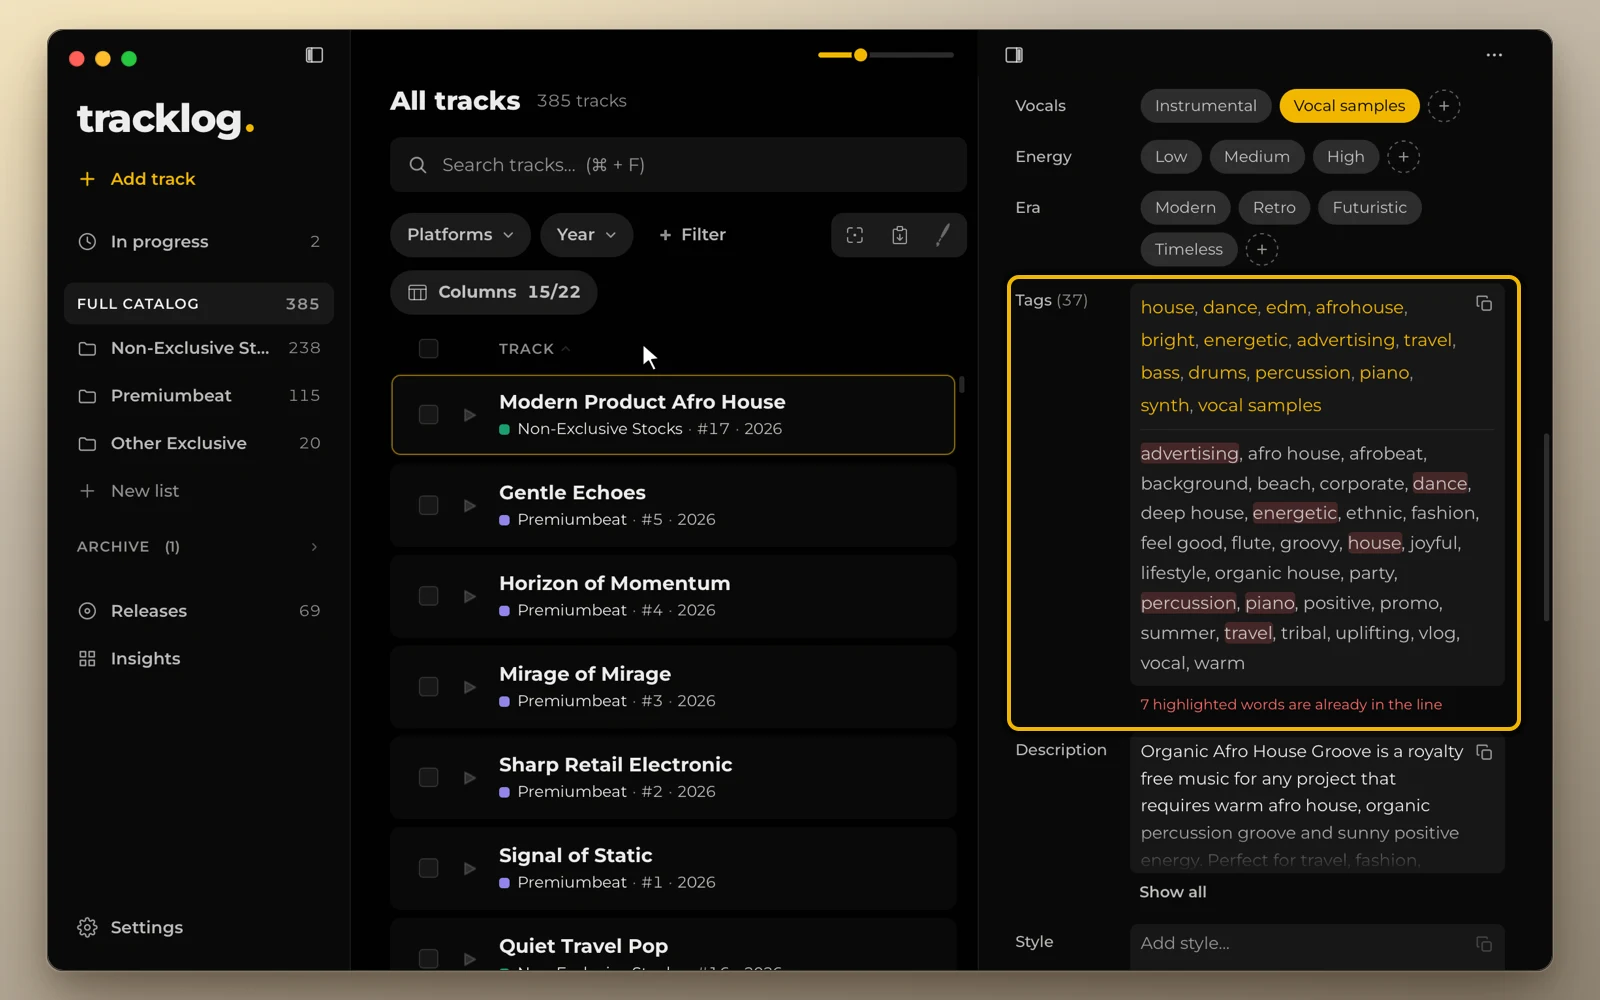Image resolution: width=1600 pixels, height=1000 pixels.
Task: Expand the Archive section
Action: [x=199, y=547]
